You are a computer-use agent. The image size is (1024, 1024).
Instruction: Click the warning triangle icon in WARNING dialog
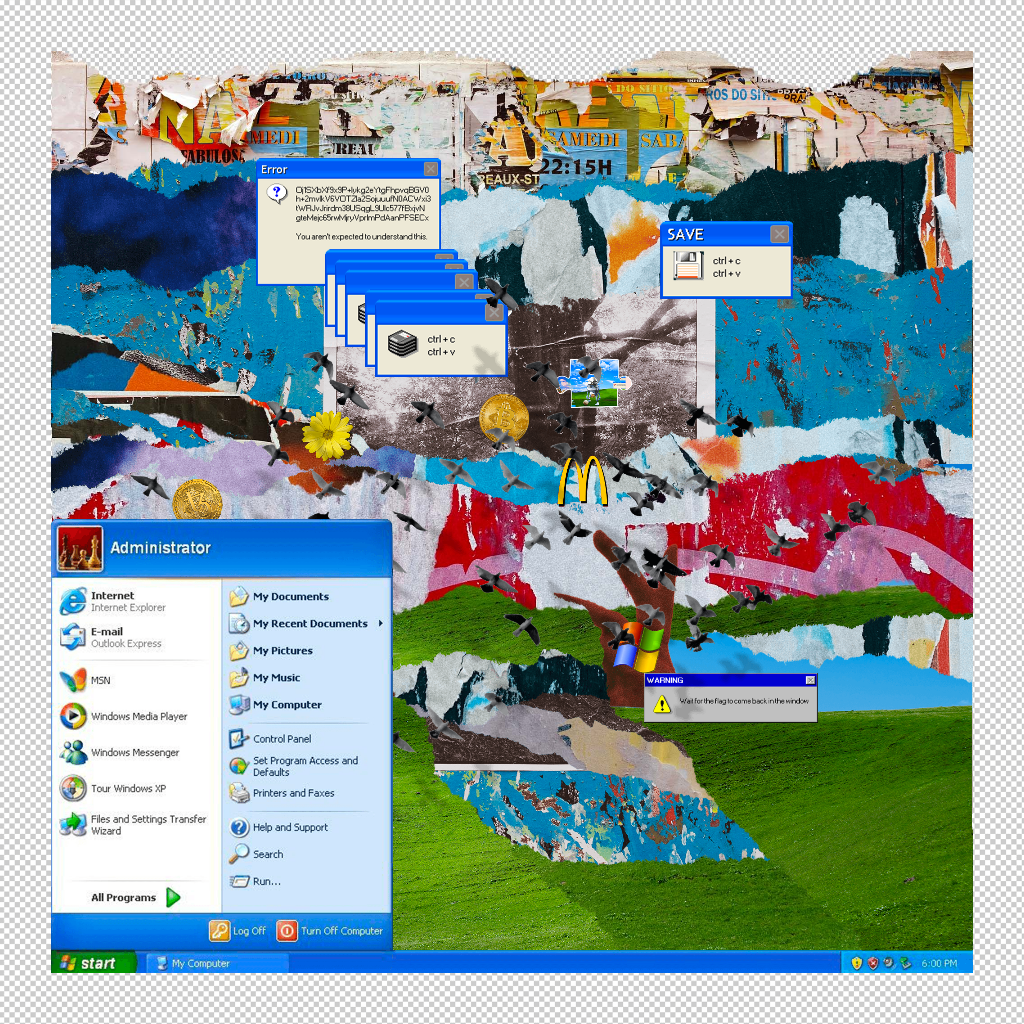[x=662, y=704]
